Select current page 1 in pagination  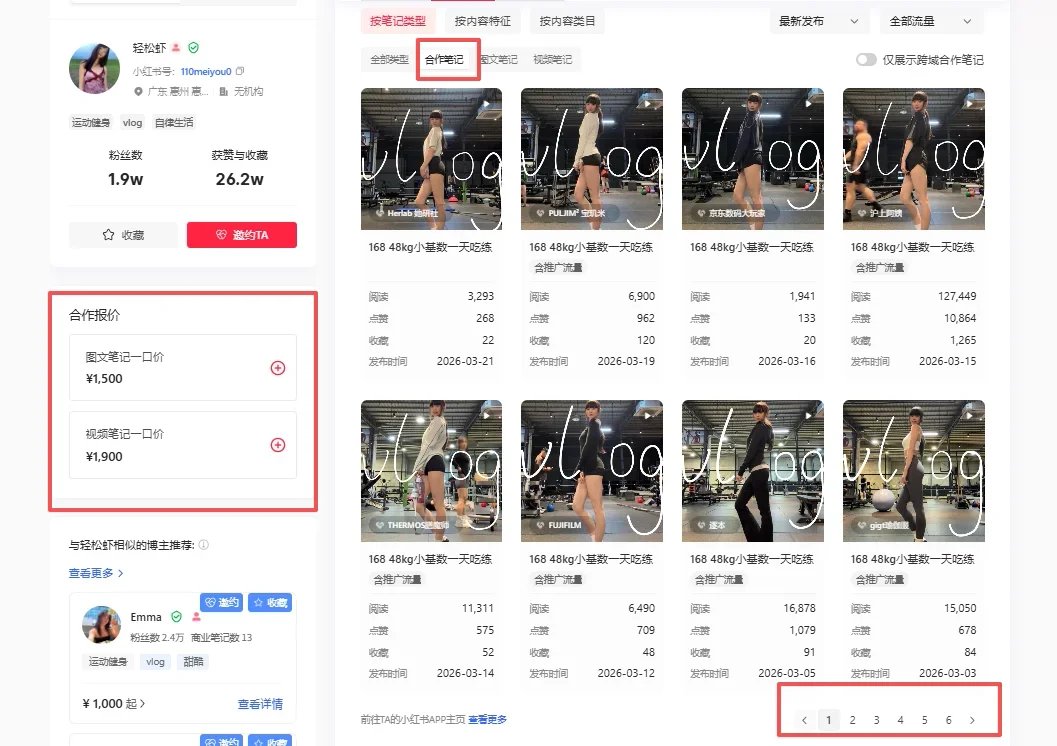click(828, 720)
